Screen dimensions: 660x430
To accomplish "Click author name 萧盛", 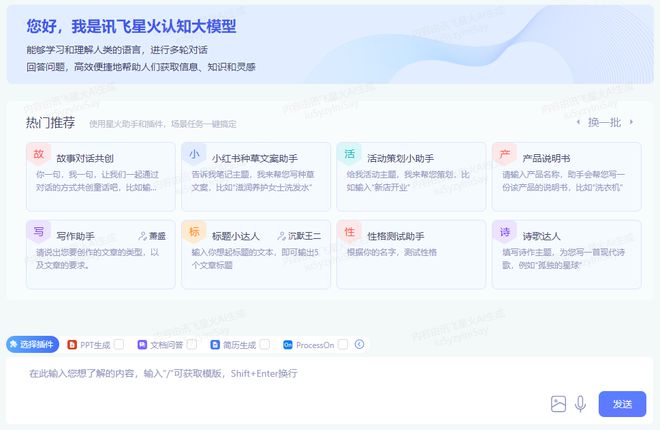I will pyautogui.click(x=157, y=236).
